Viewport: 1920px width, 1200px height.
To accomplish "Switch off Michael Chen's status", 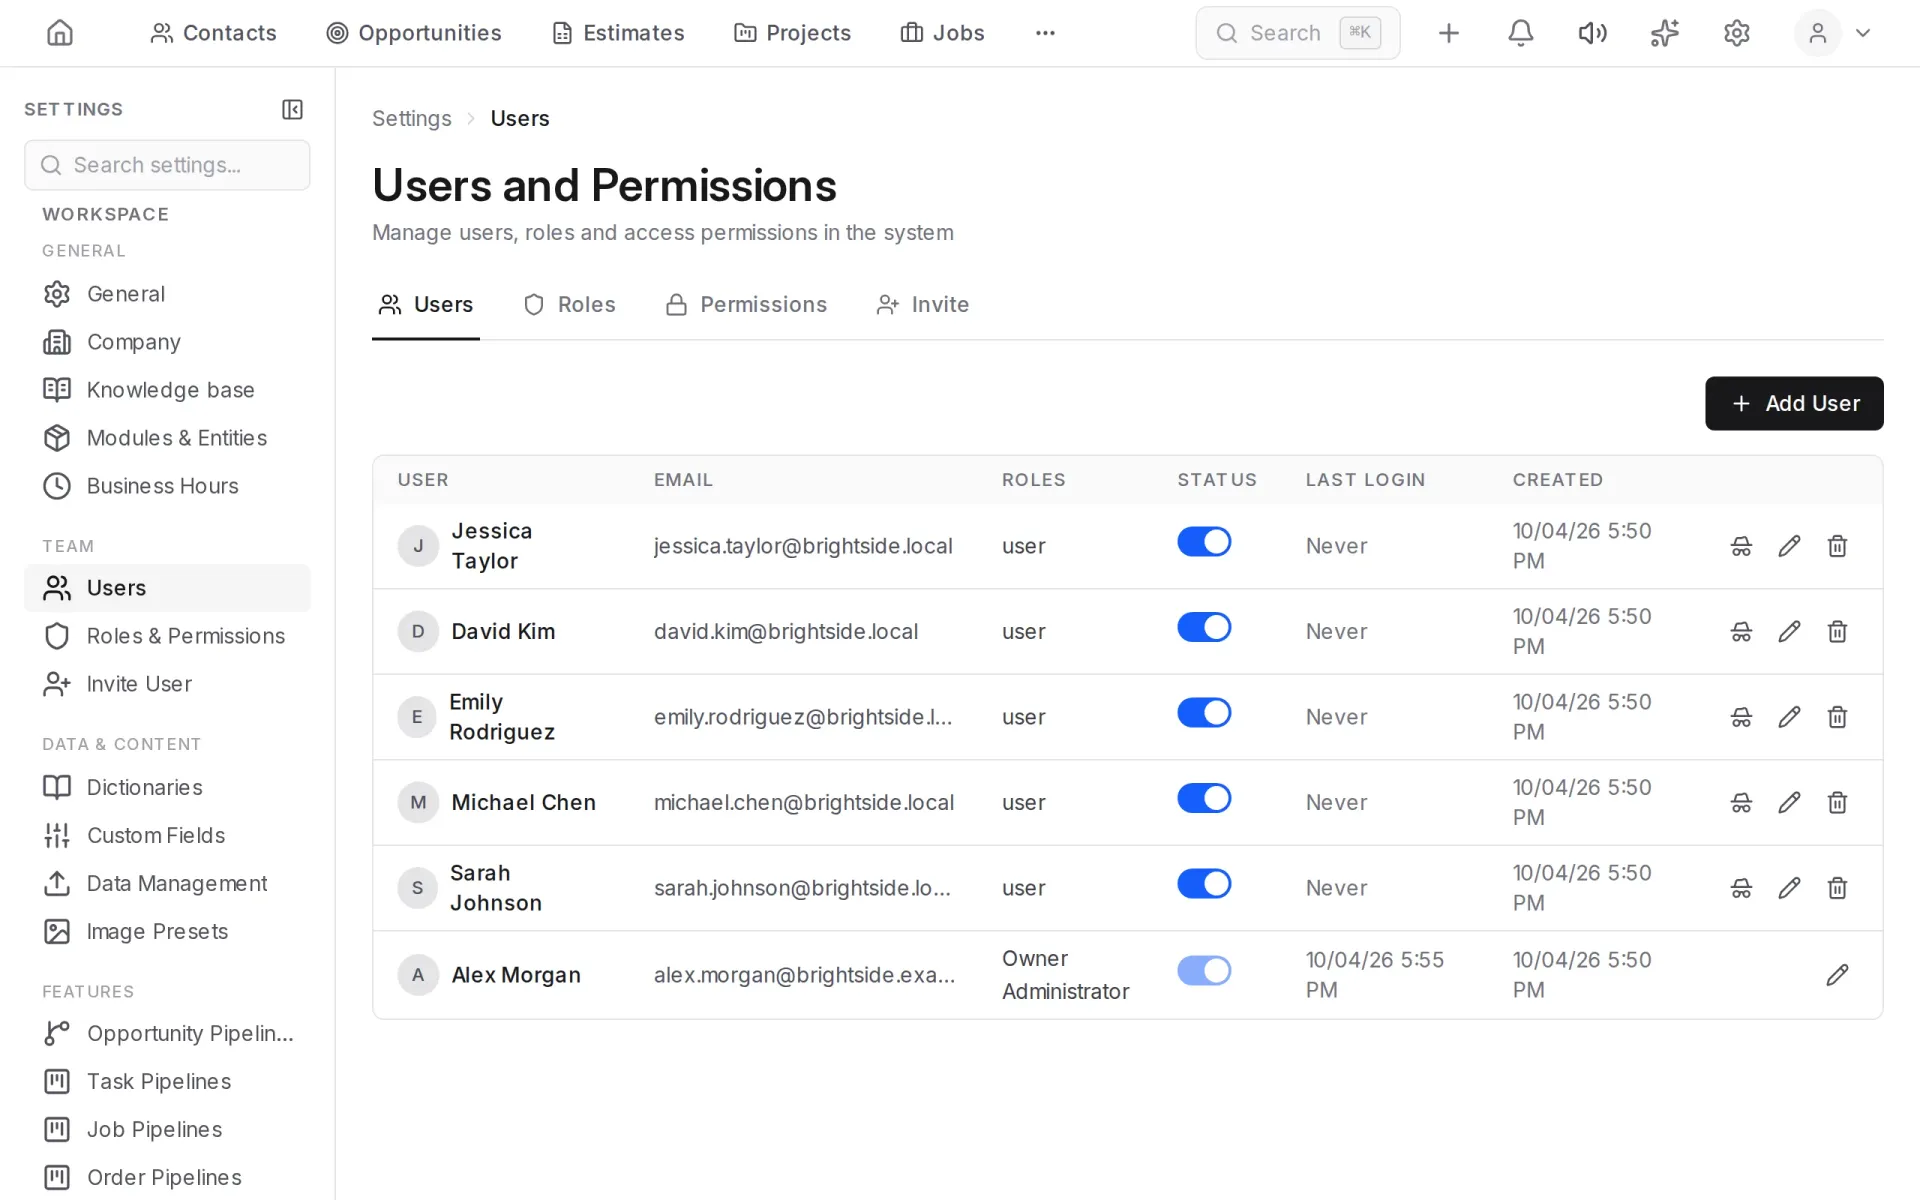I will click(1204, 798).
